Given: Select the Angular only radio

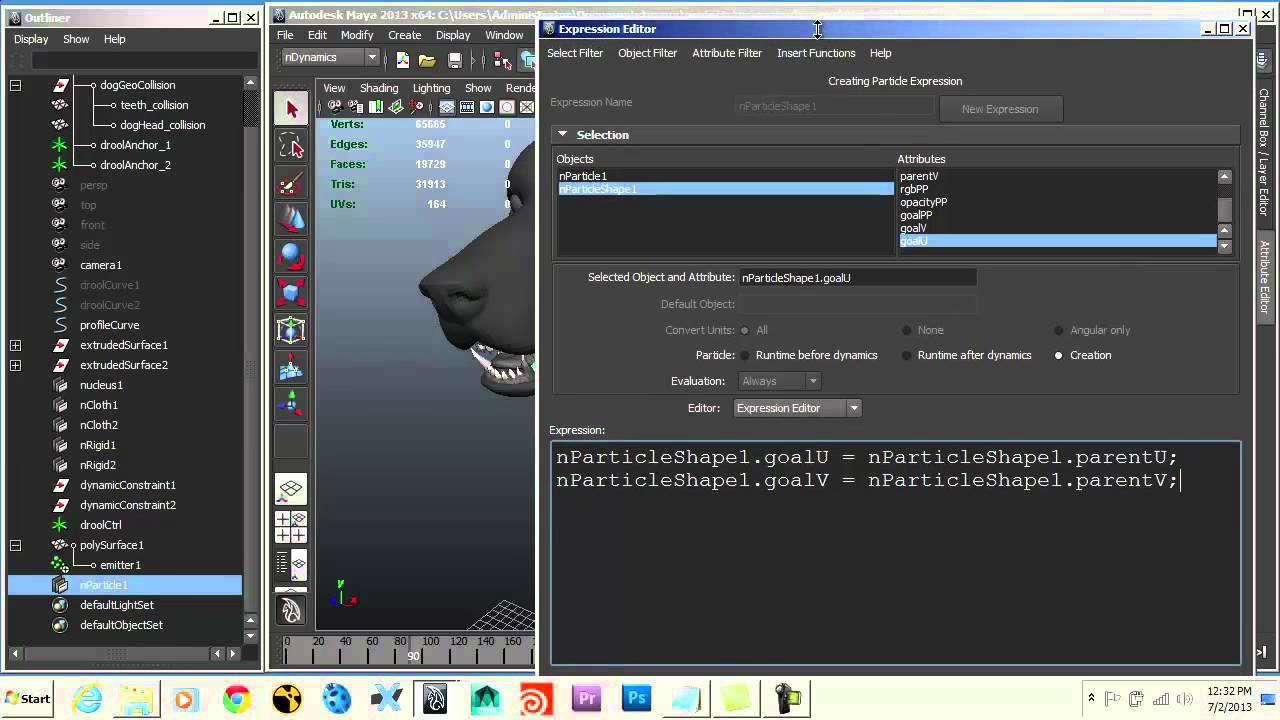Looking at the screenshot, I should [x=1058, y=330].
